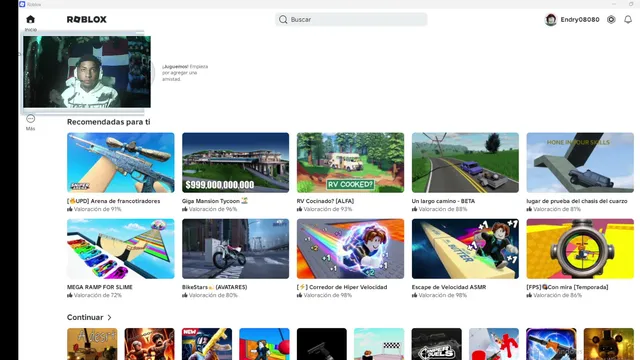The width and height of the screenshot is (640, 360).
Task: Click the Giga Mansion Tycoon title
Action: point(215,201)
